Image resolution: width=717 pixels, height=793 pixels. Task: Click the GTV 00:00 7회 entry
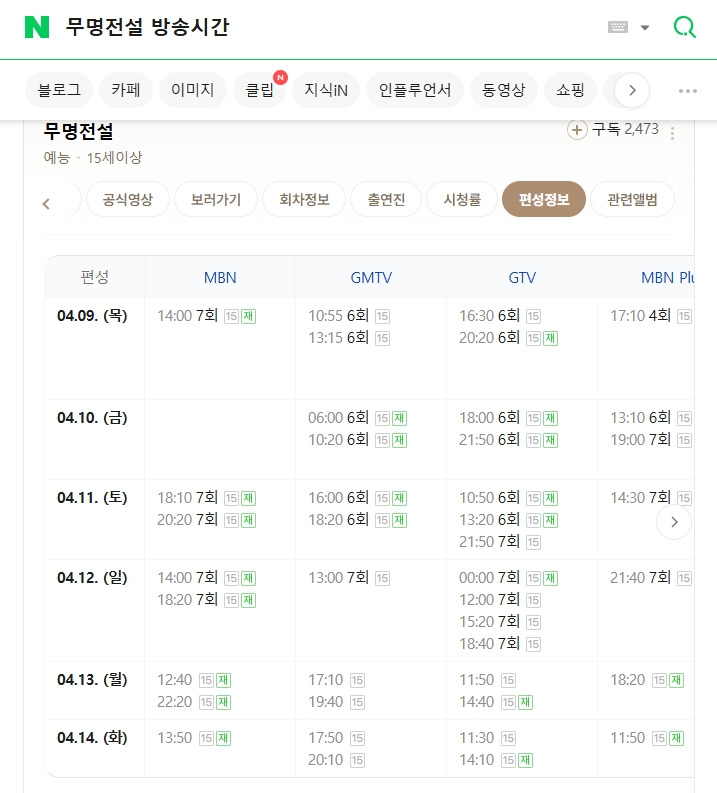click(x=509, y=578)
